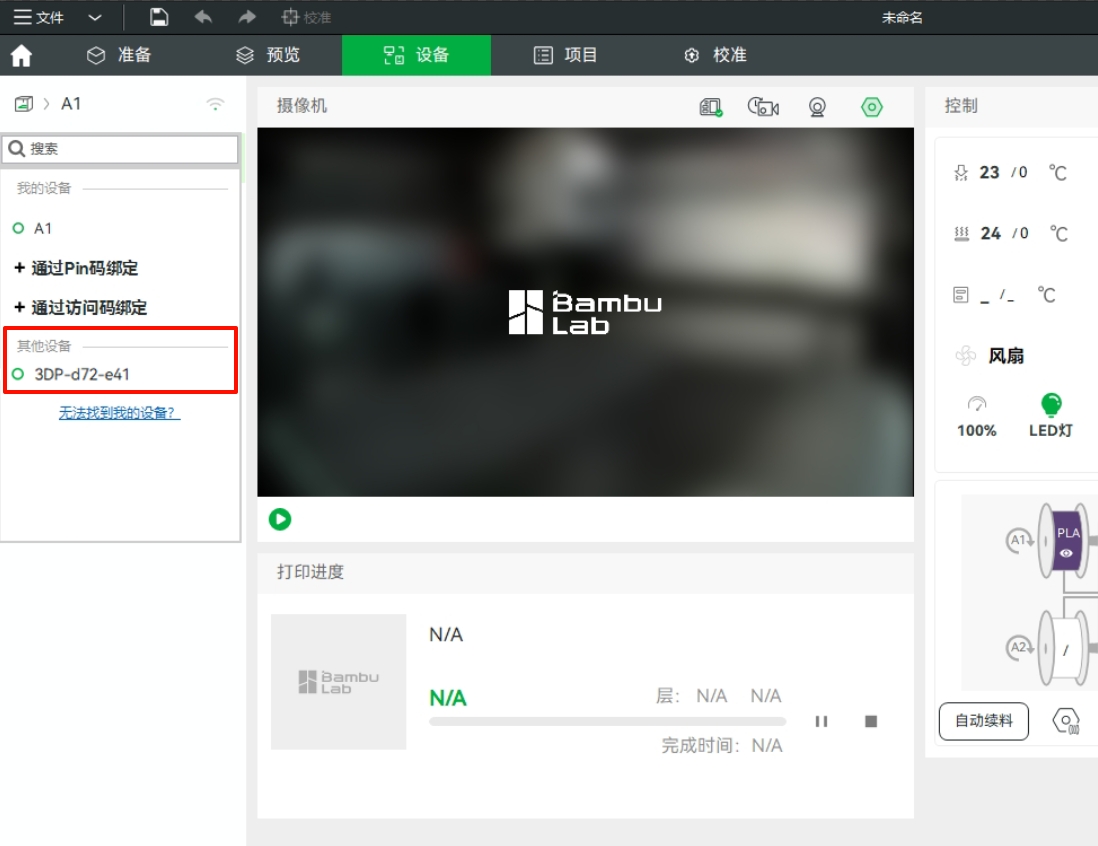The height and width of the screenshot is (846, 1098).
Task: Expand the dropdown arrow beside 文件
Action: point(95,18)
